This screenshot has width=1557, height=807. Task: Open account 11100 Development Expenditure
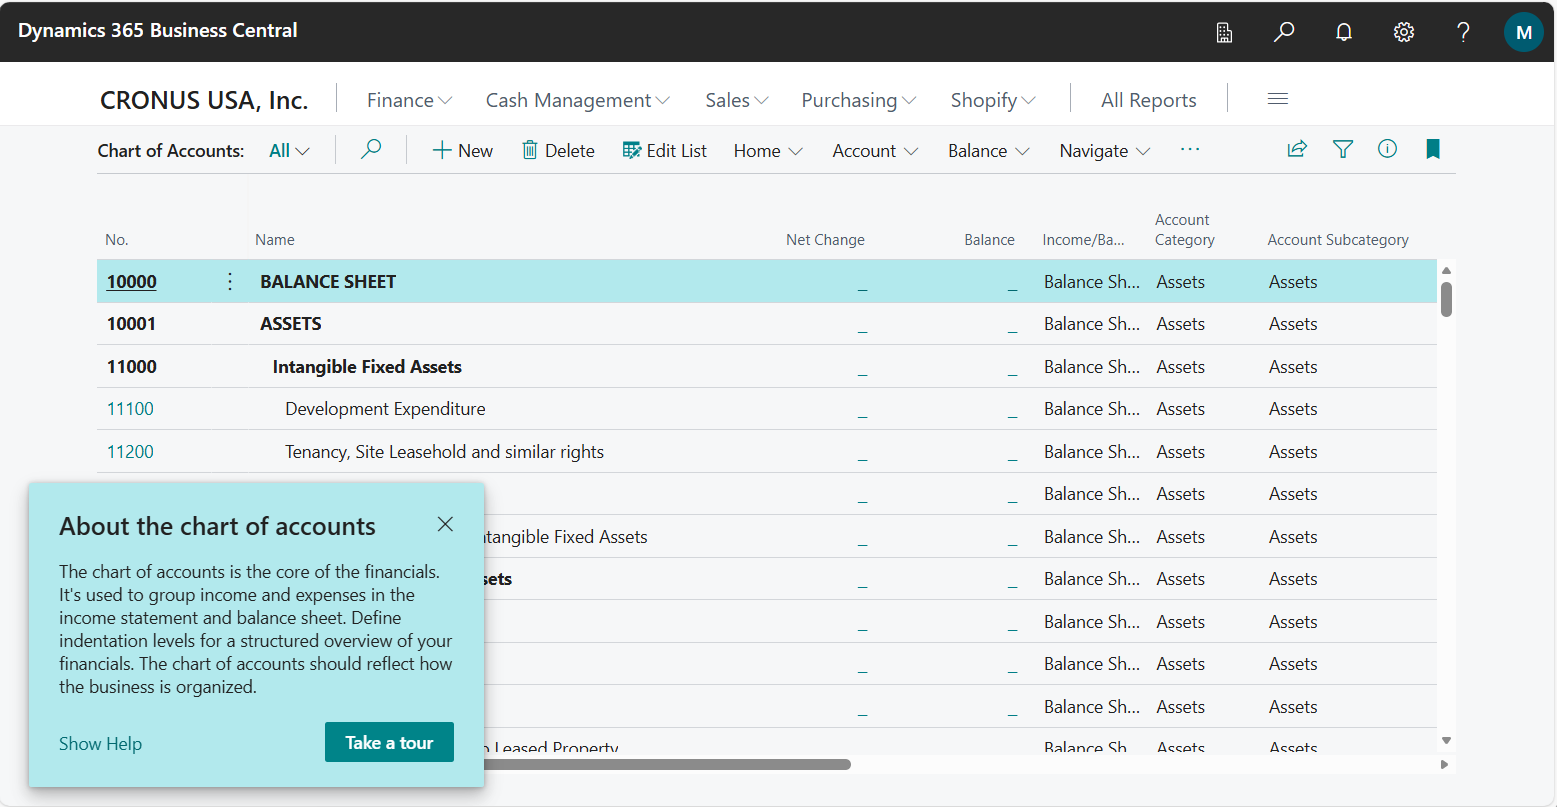coord(131,408)
